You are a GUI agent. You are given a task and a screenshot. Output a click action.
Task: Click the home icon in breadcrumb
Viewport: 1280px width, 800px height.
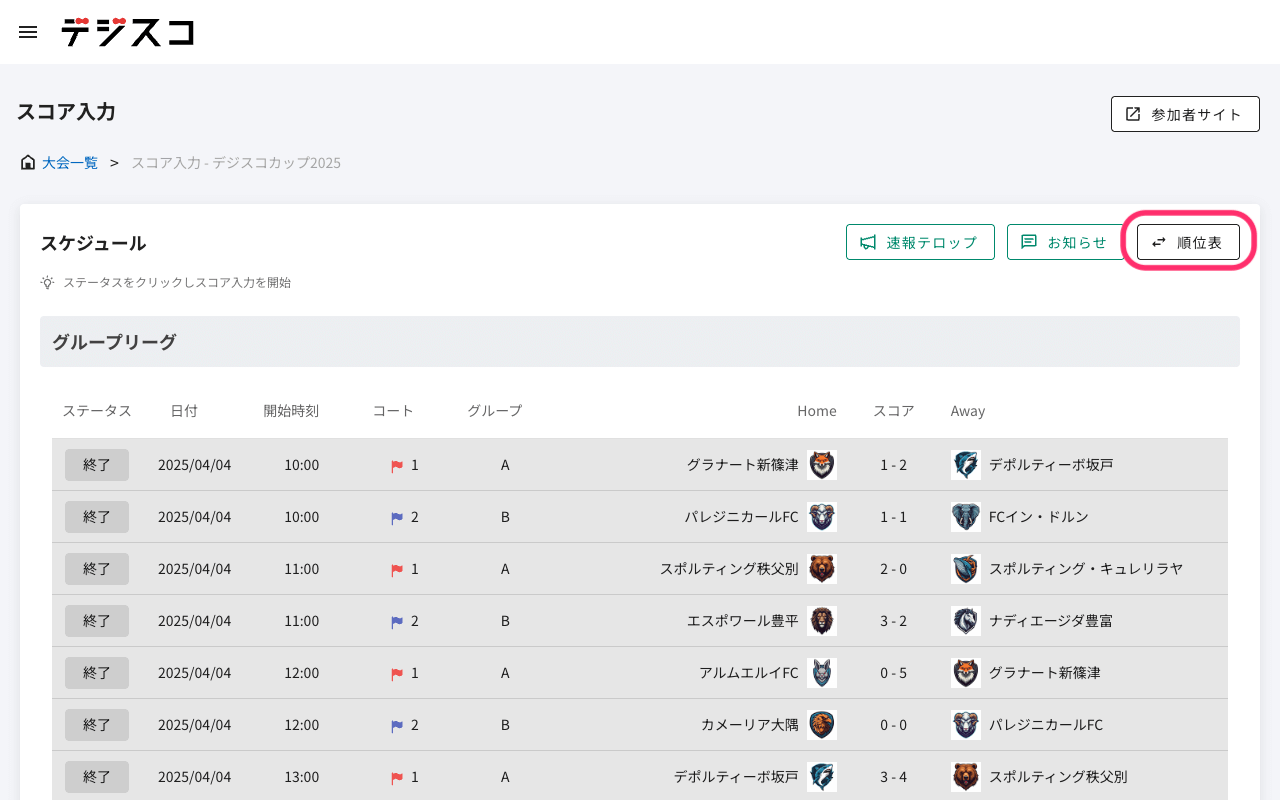(x=28, y=162)
